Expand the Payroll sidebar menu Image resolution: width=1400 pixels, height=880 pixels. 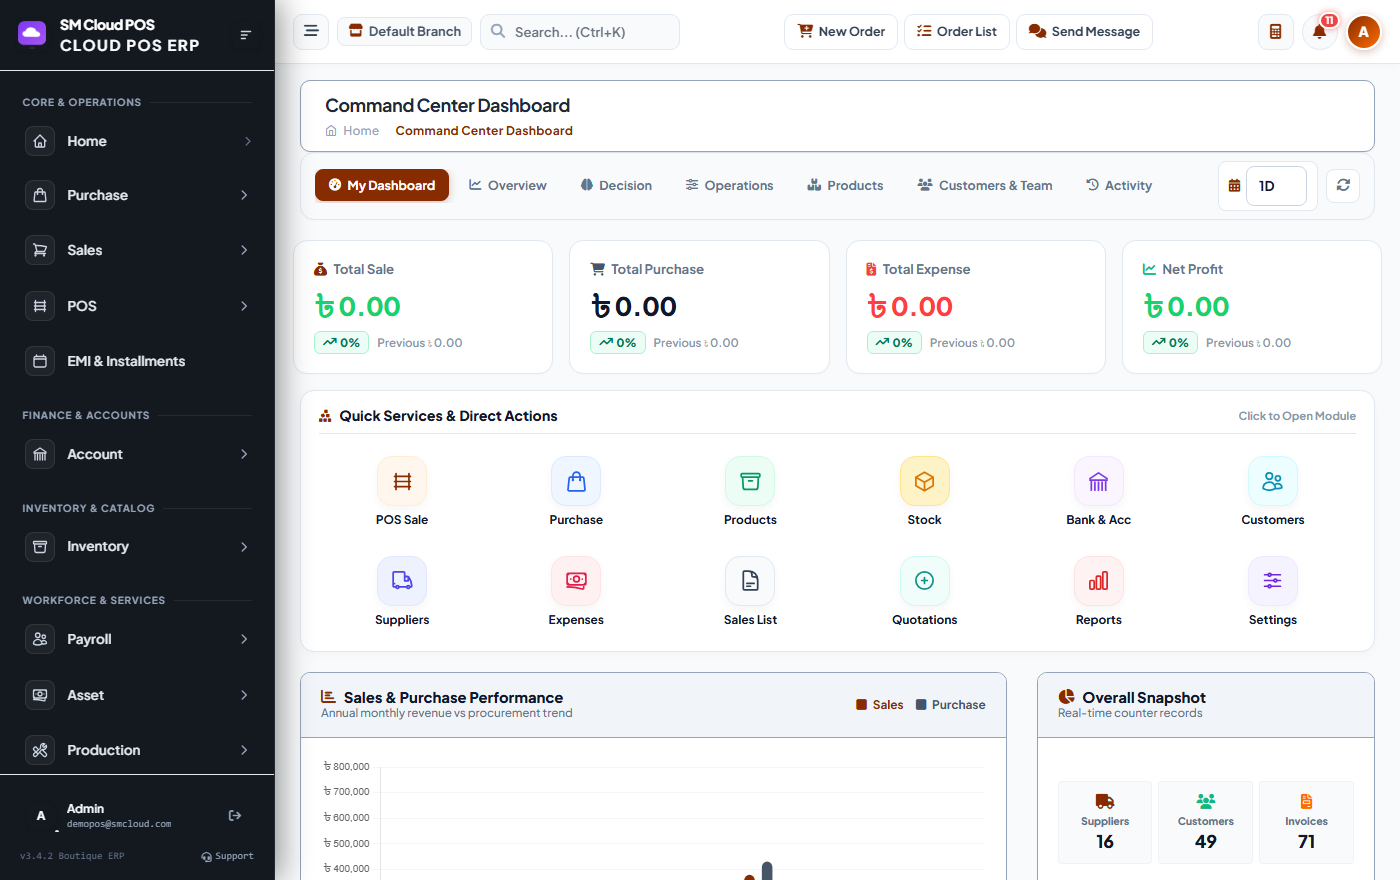tap(137, 639)
